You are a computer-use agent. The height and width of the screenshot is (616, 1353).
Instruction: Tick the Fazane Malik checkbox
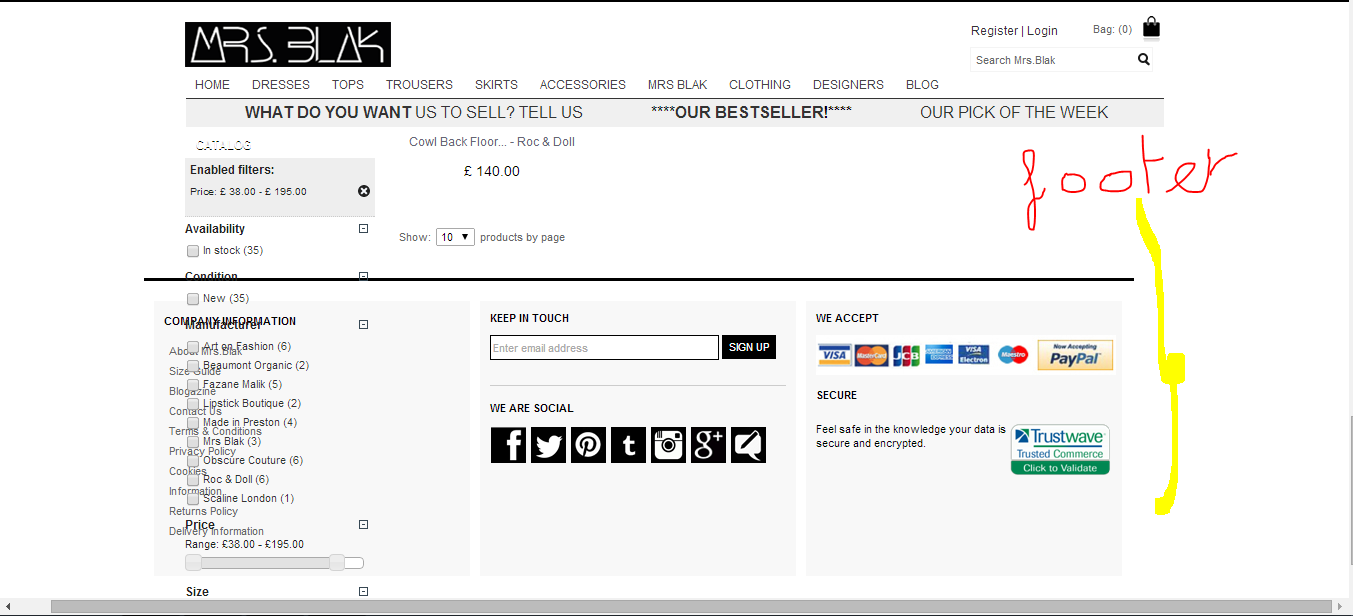[193, 385]
